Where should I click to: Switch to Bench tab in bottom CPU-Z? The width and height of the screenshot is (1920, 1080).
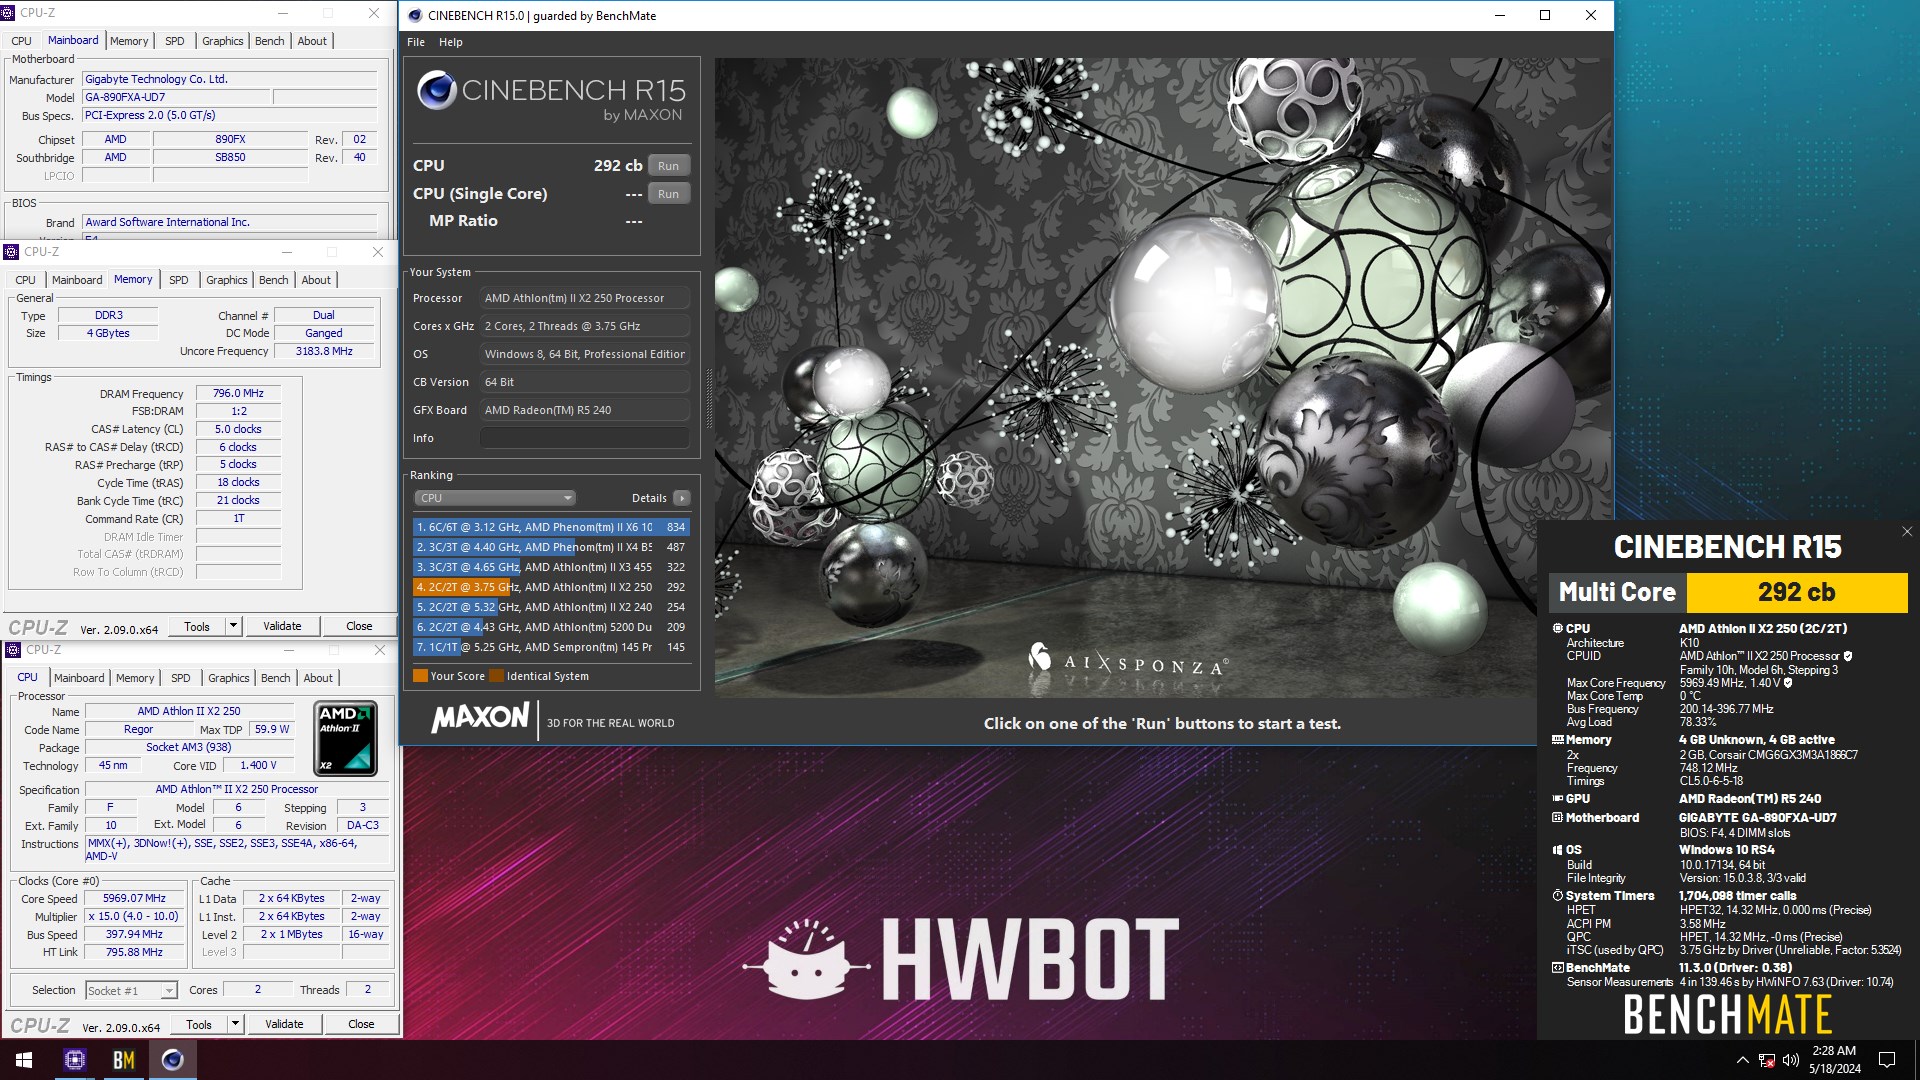[276, 678]
